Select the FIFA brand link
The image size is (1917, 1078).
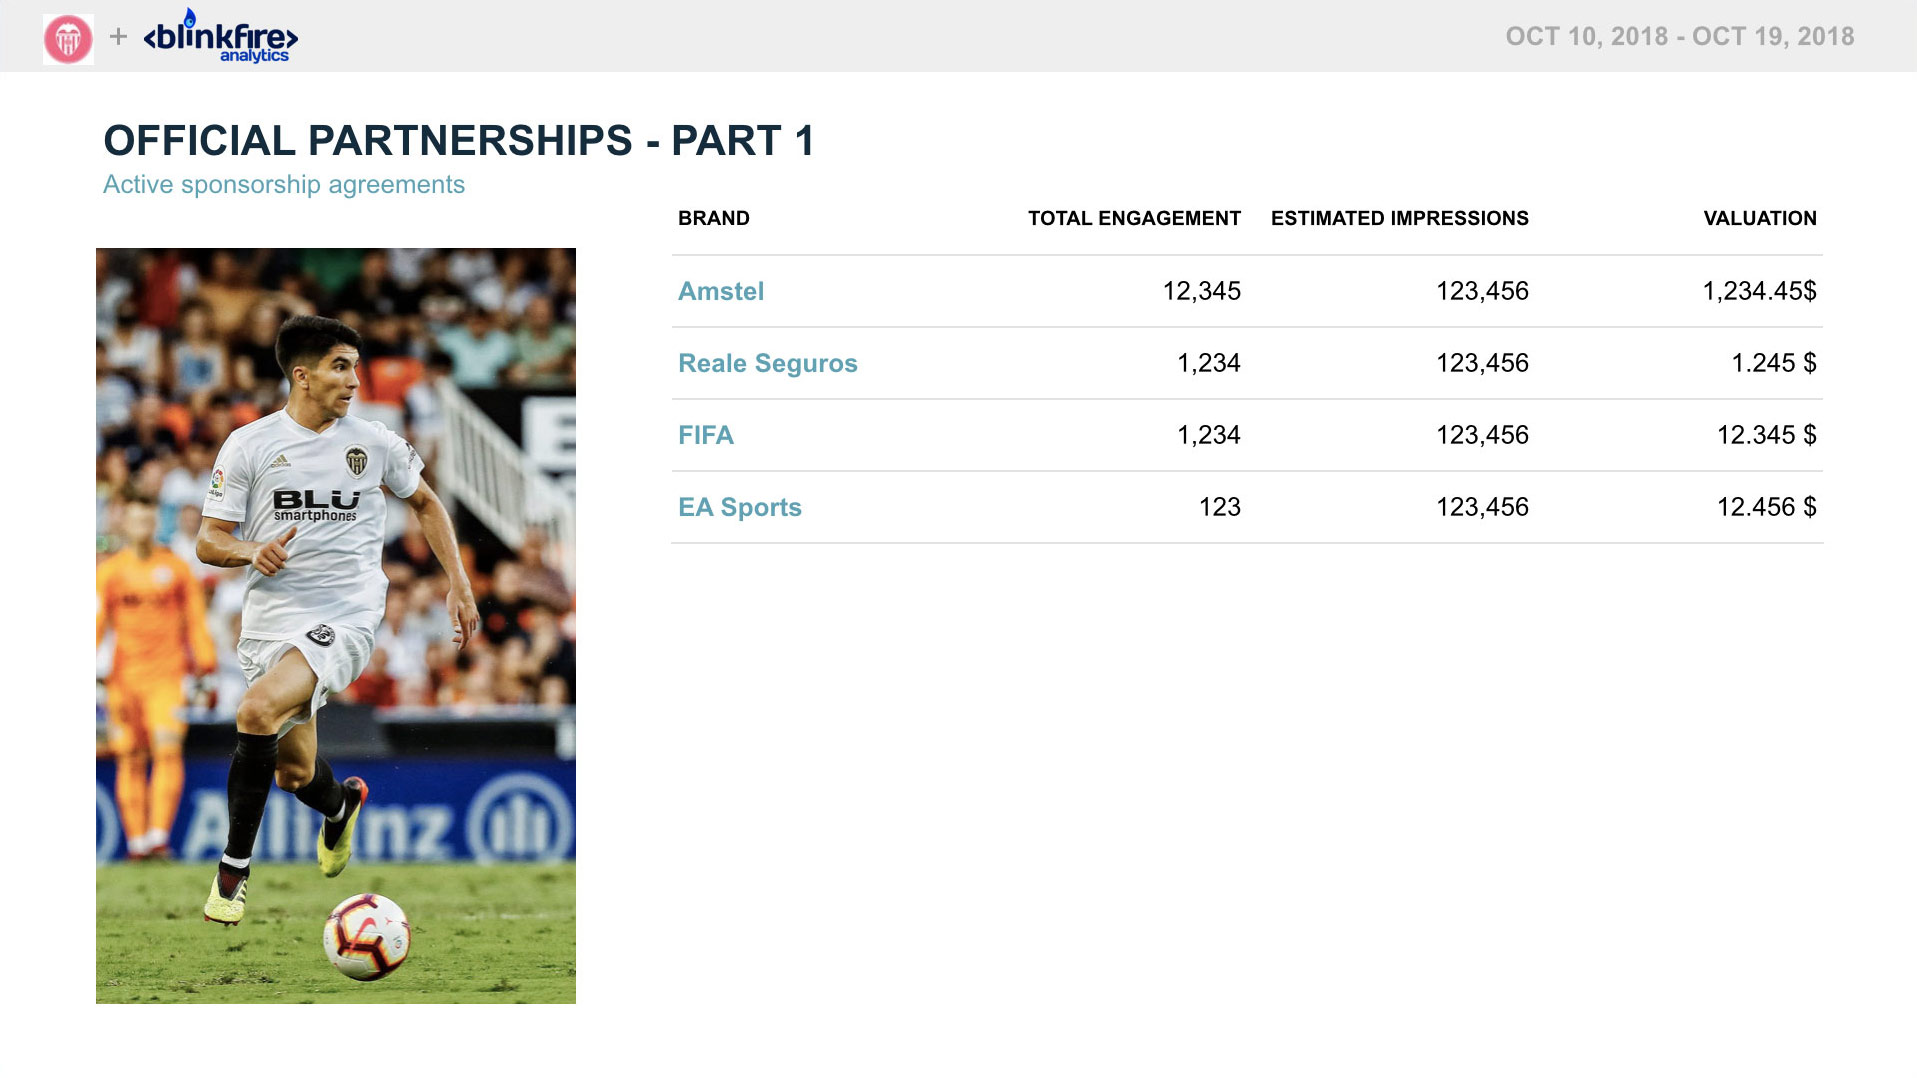(705, 435)
